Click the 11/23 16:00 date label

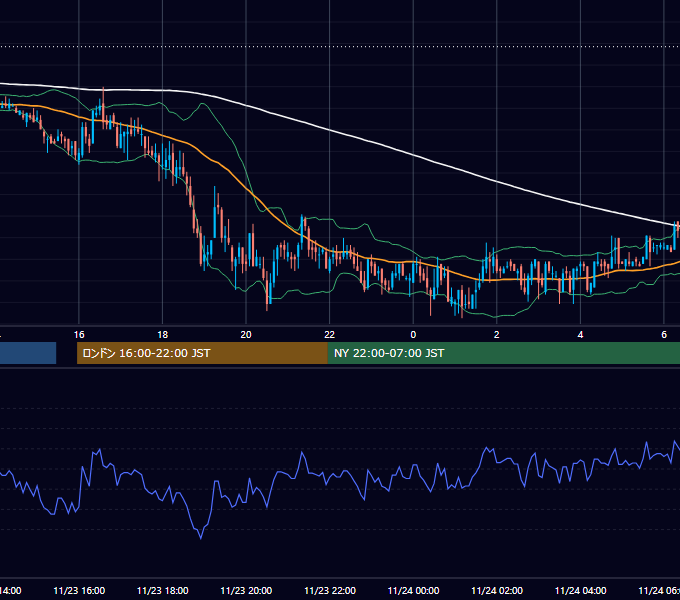[79, 590]
